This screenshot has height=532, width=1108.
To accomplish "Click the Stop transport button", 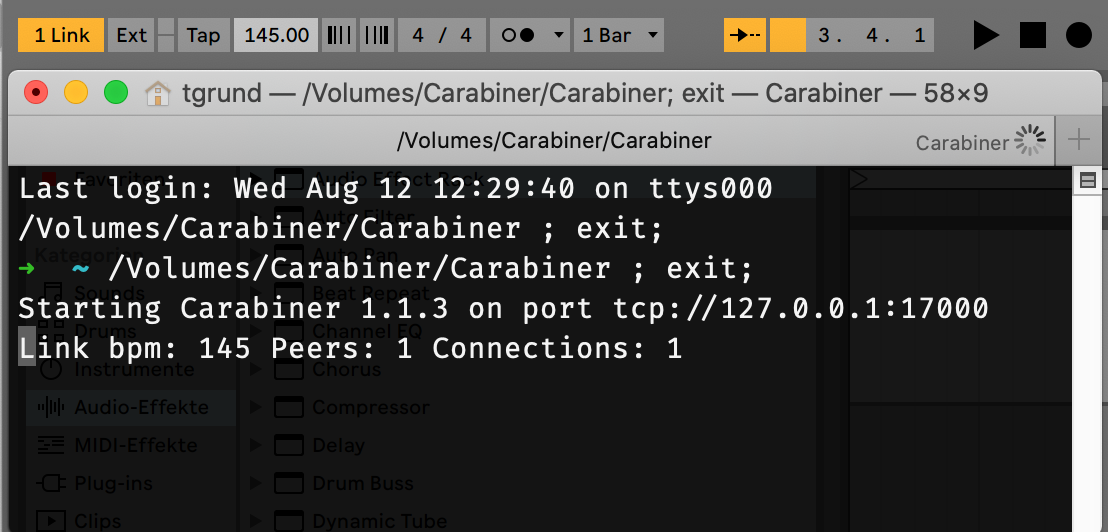I will (1032, 35).
